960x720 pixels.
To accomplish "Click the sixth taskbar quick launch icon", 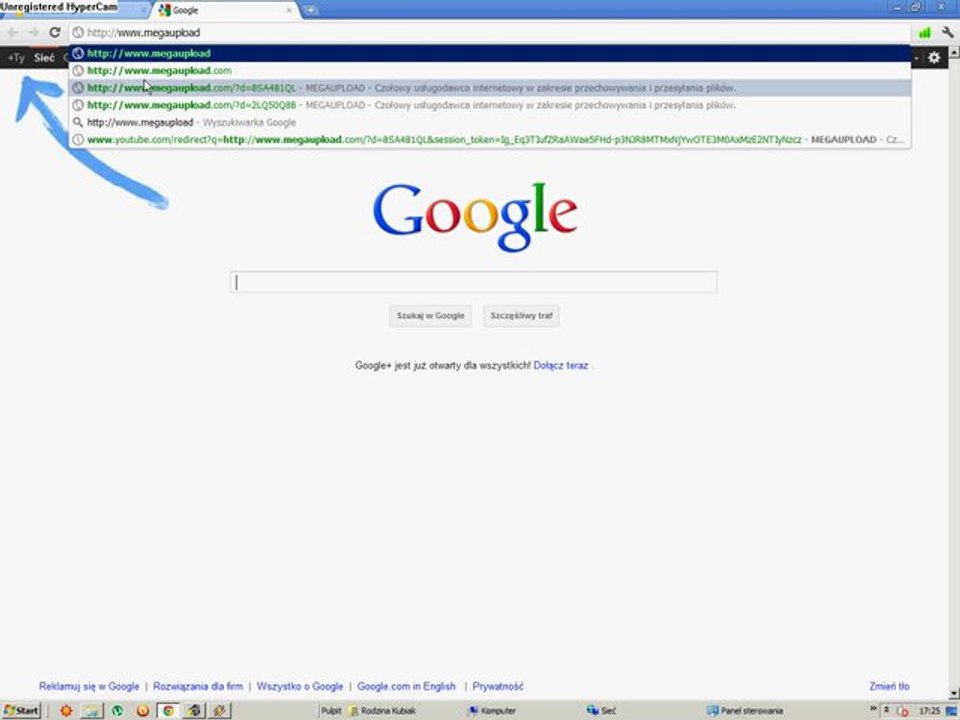I will [194, 710].
